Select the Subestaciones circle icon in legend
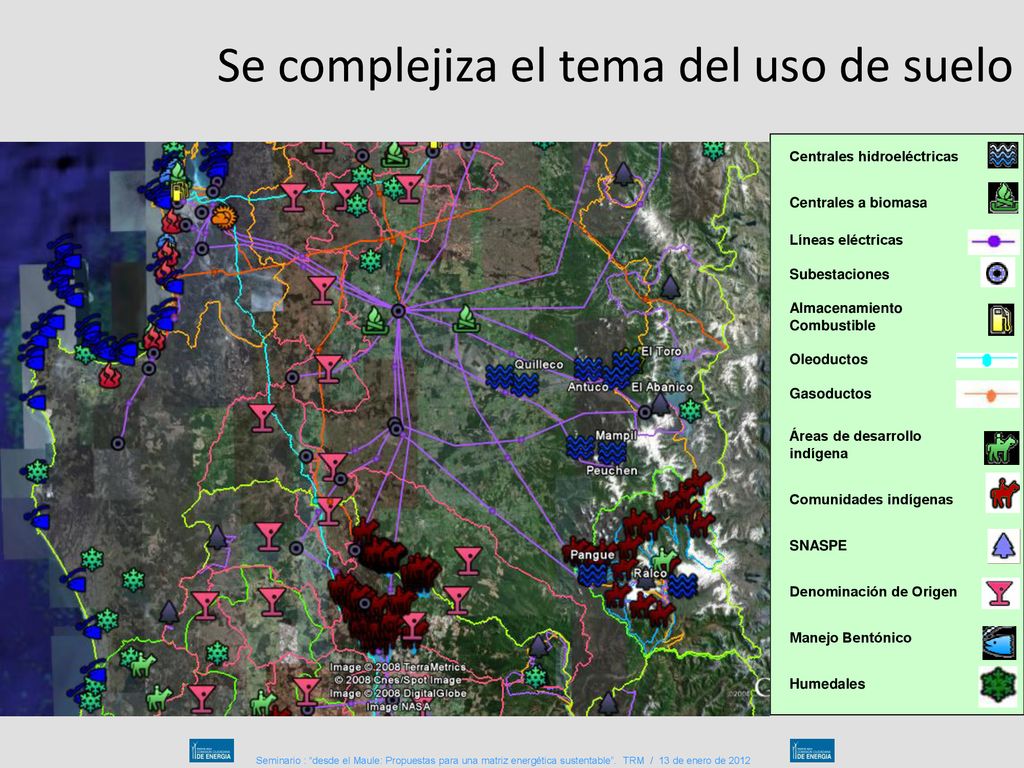The image size is (1024, 768). (x=997, y=273)
